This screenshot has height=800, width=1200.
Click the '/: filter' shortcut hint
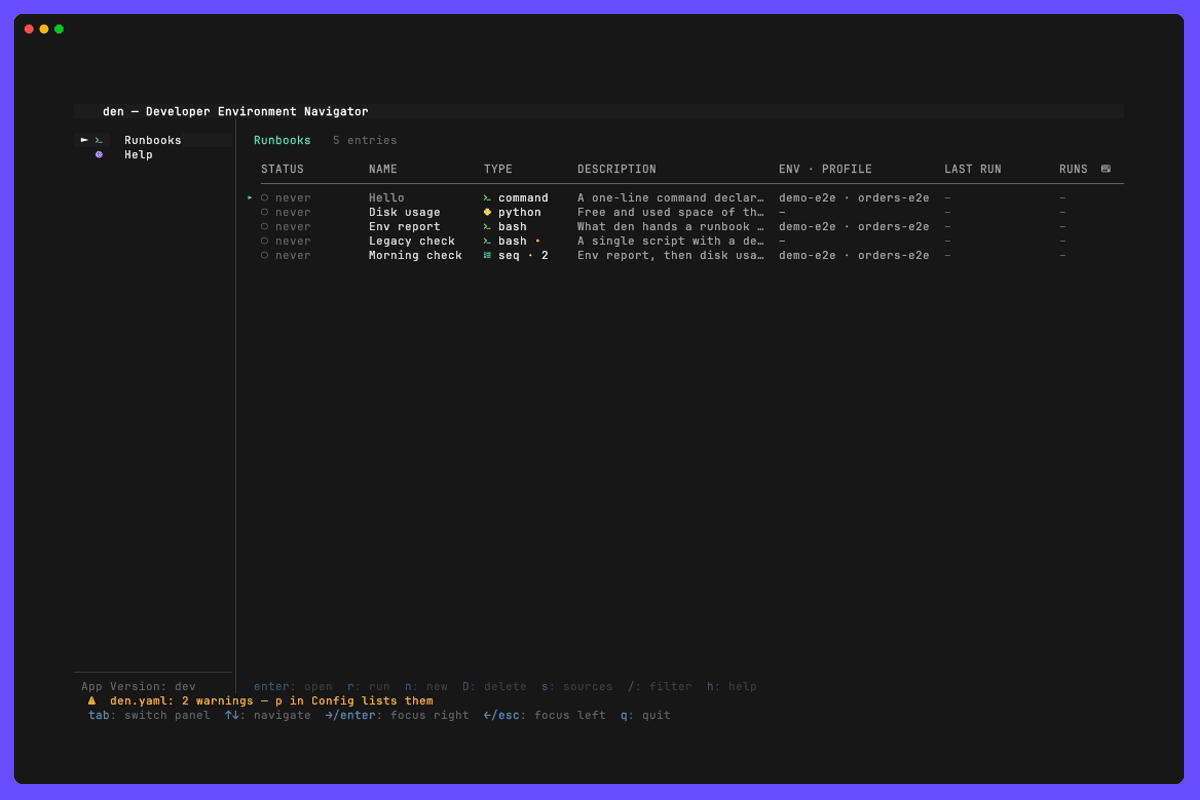pyautogui.click(x=660, y=687)
